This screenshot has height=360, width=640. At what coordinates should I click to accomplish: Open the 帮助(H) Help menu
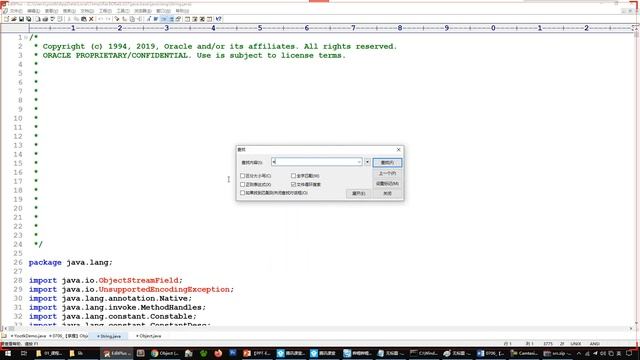point(182,11)
